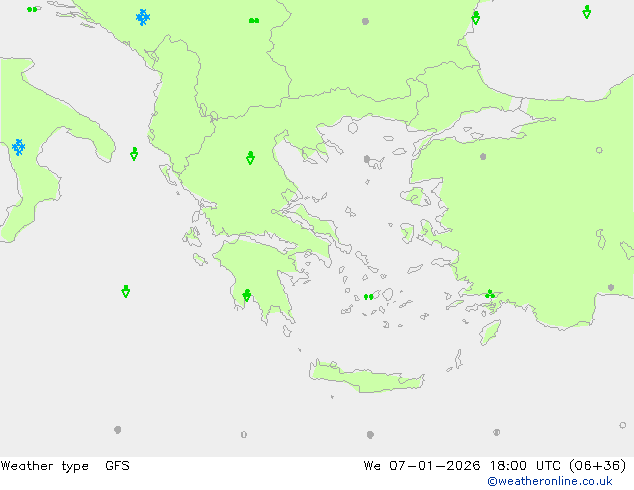Viewport: 634px width, 490px height.
Task: Click the '18:00 UTC' time text
Action: pos(525,466)
